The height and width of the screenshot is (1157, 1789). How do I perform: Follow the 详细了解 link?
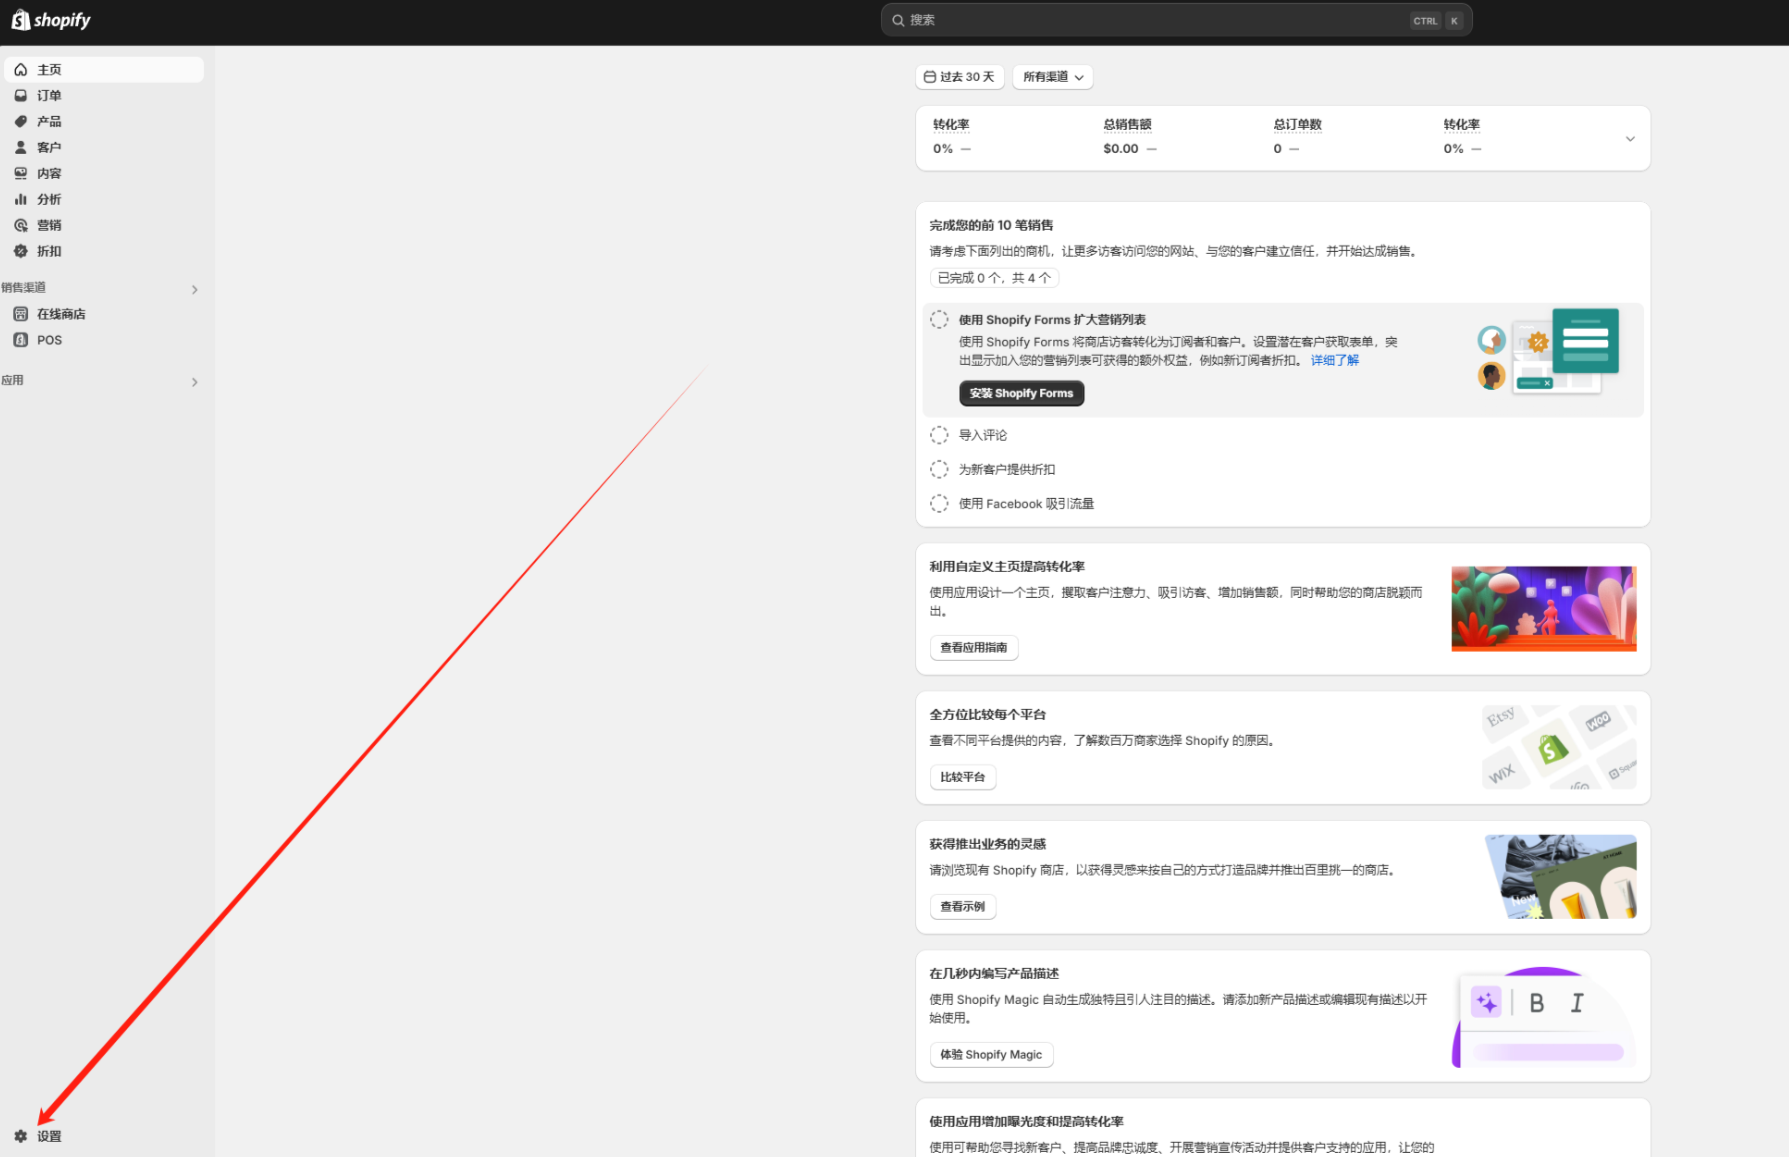tap(1334, 360)
